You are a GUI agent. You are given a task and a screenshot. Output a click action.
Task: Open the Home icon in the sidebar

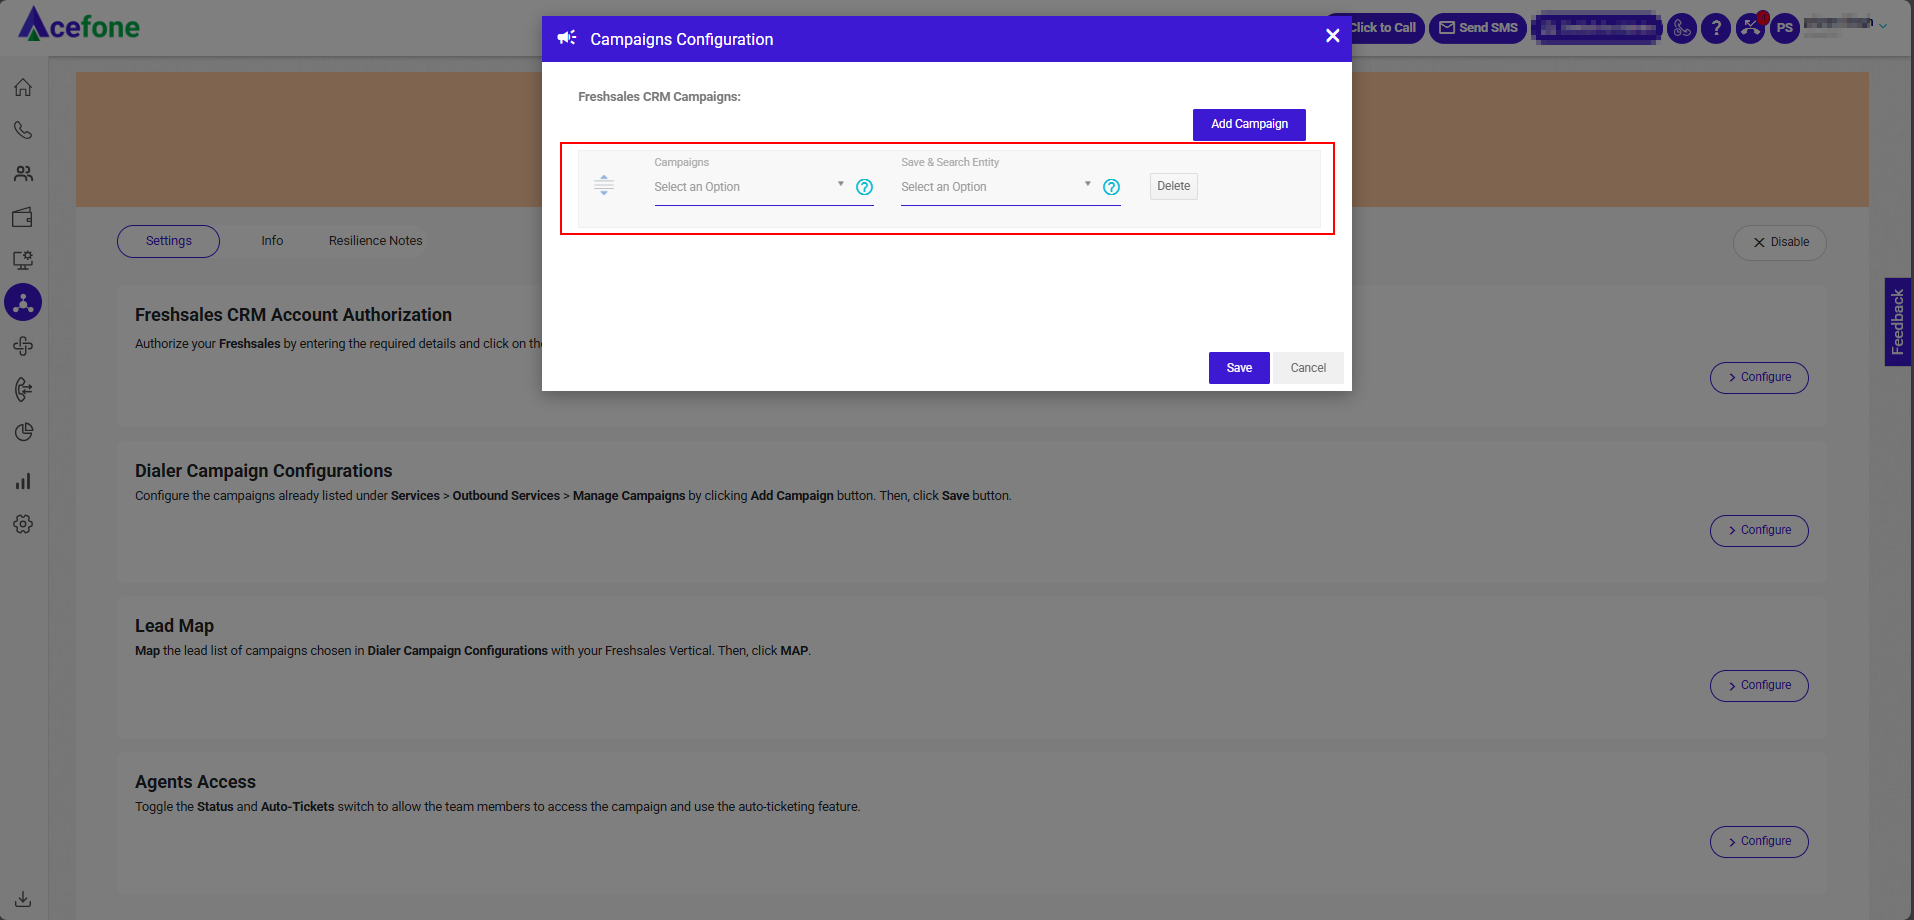pos(23,87)
